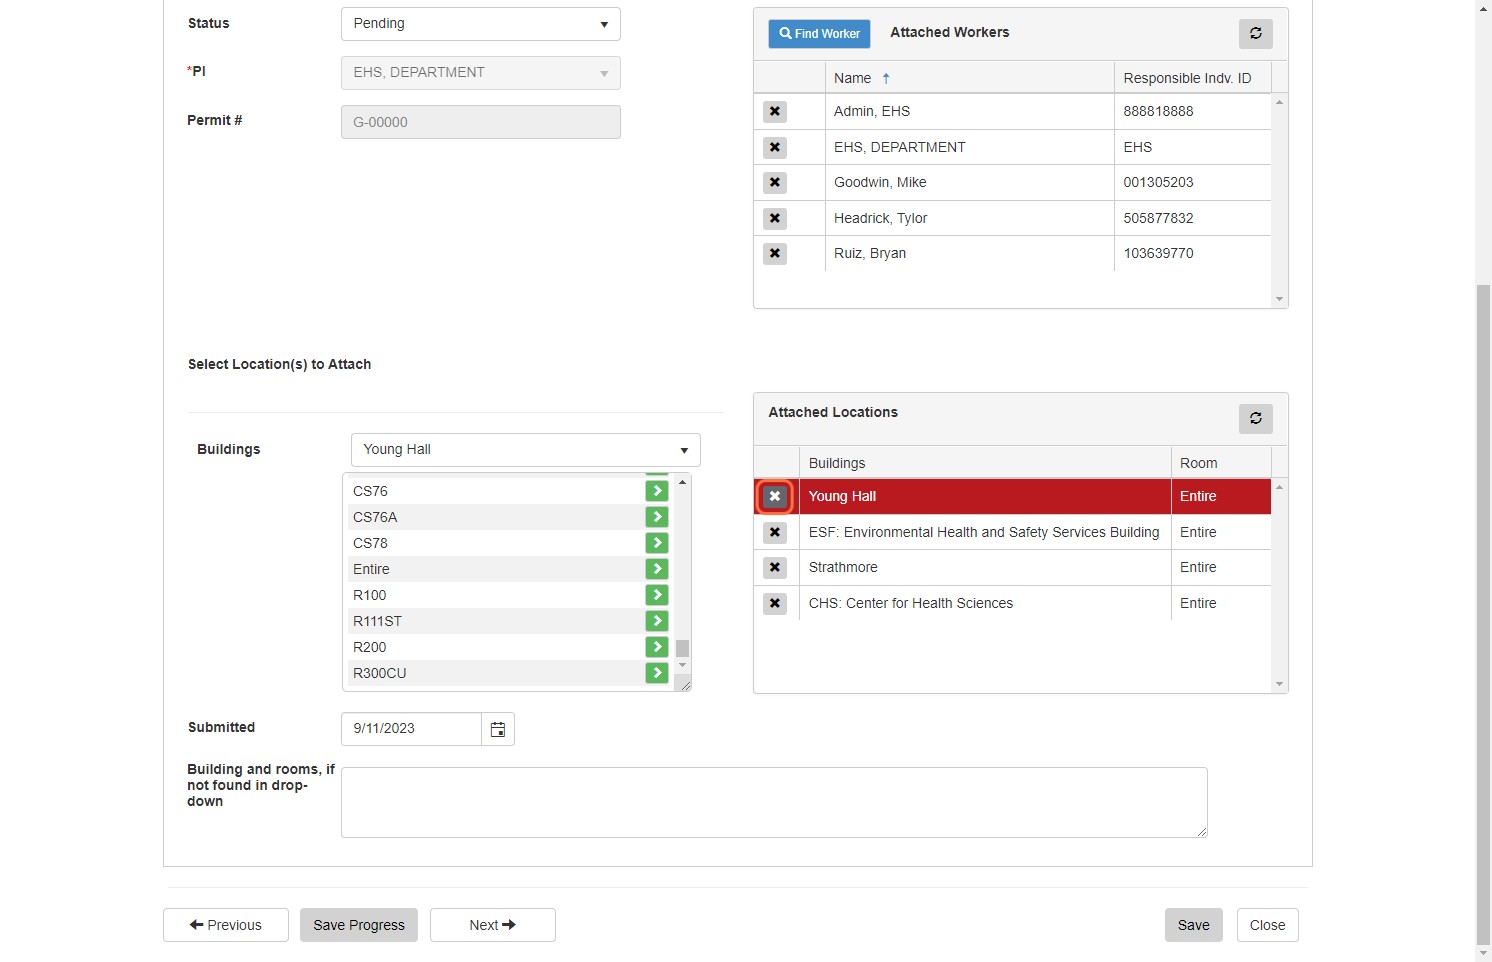Remove EHS, DEPARTMENT worker row
Screen dimensions: 1492x962
(x=775, y=148)
